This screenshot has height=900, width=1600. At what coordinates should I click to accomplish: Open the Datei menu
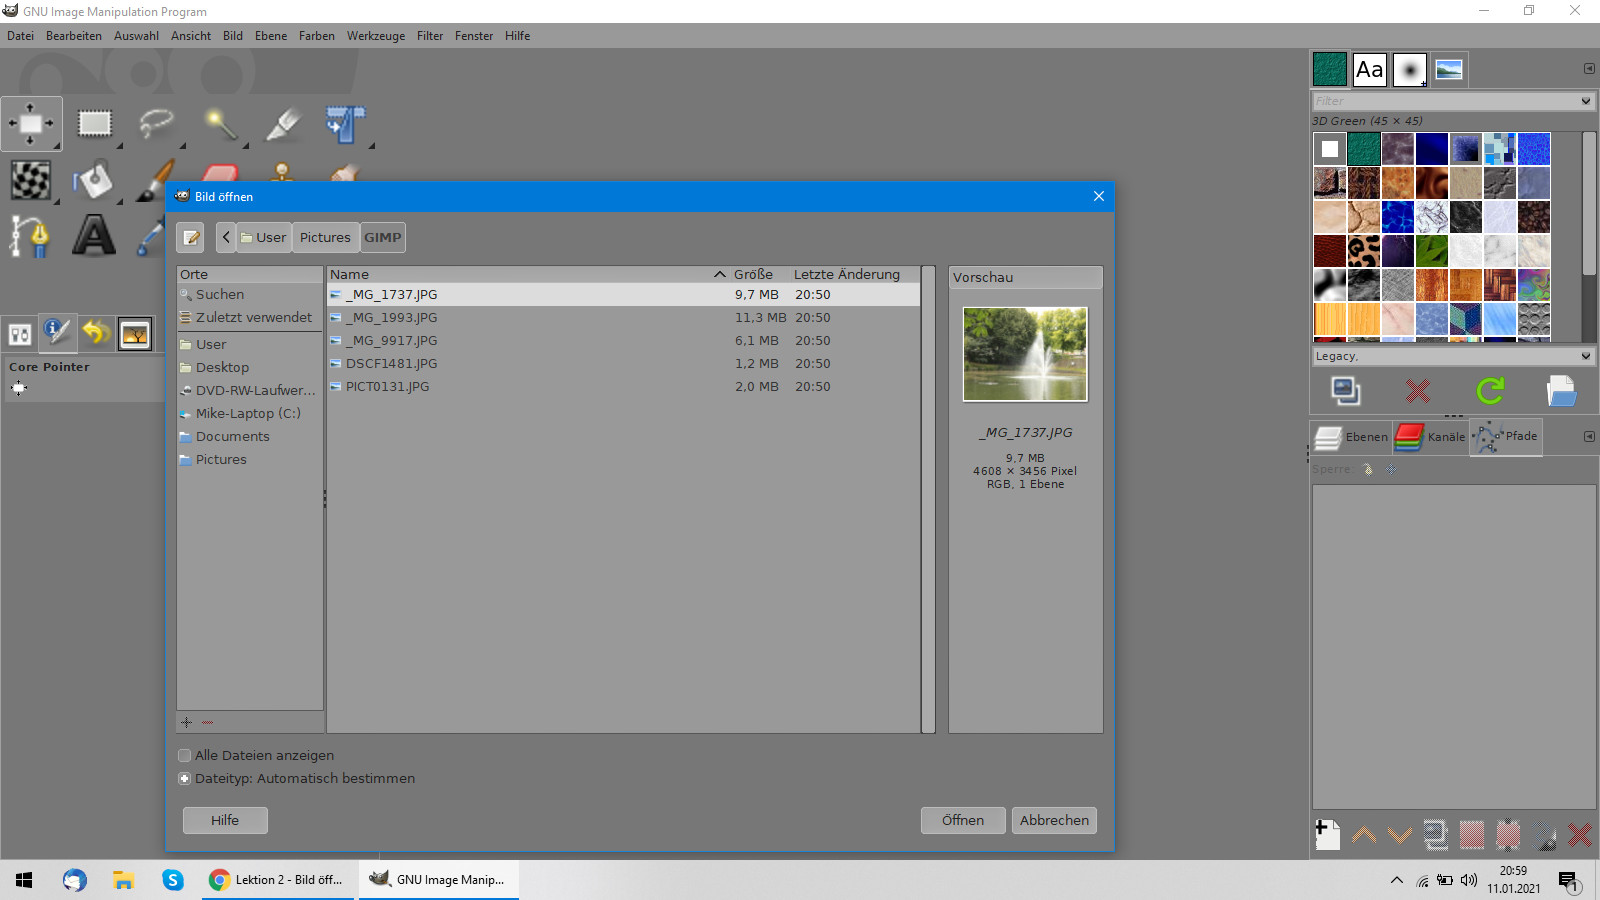click(20, 36)
